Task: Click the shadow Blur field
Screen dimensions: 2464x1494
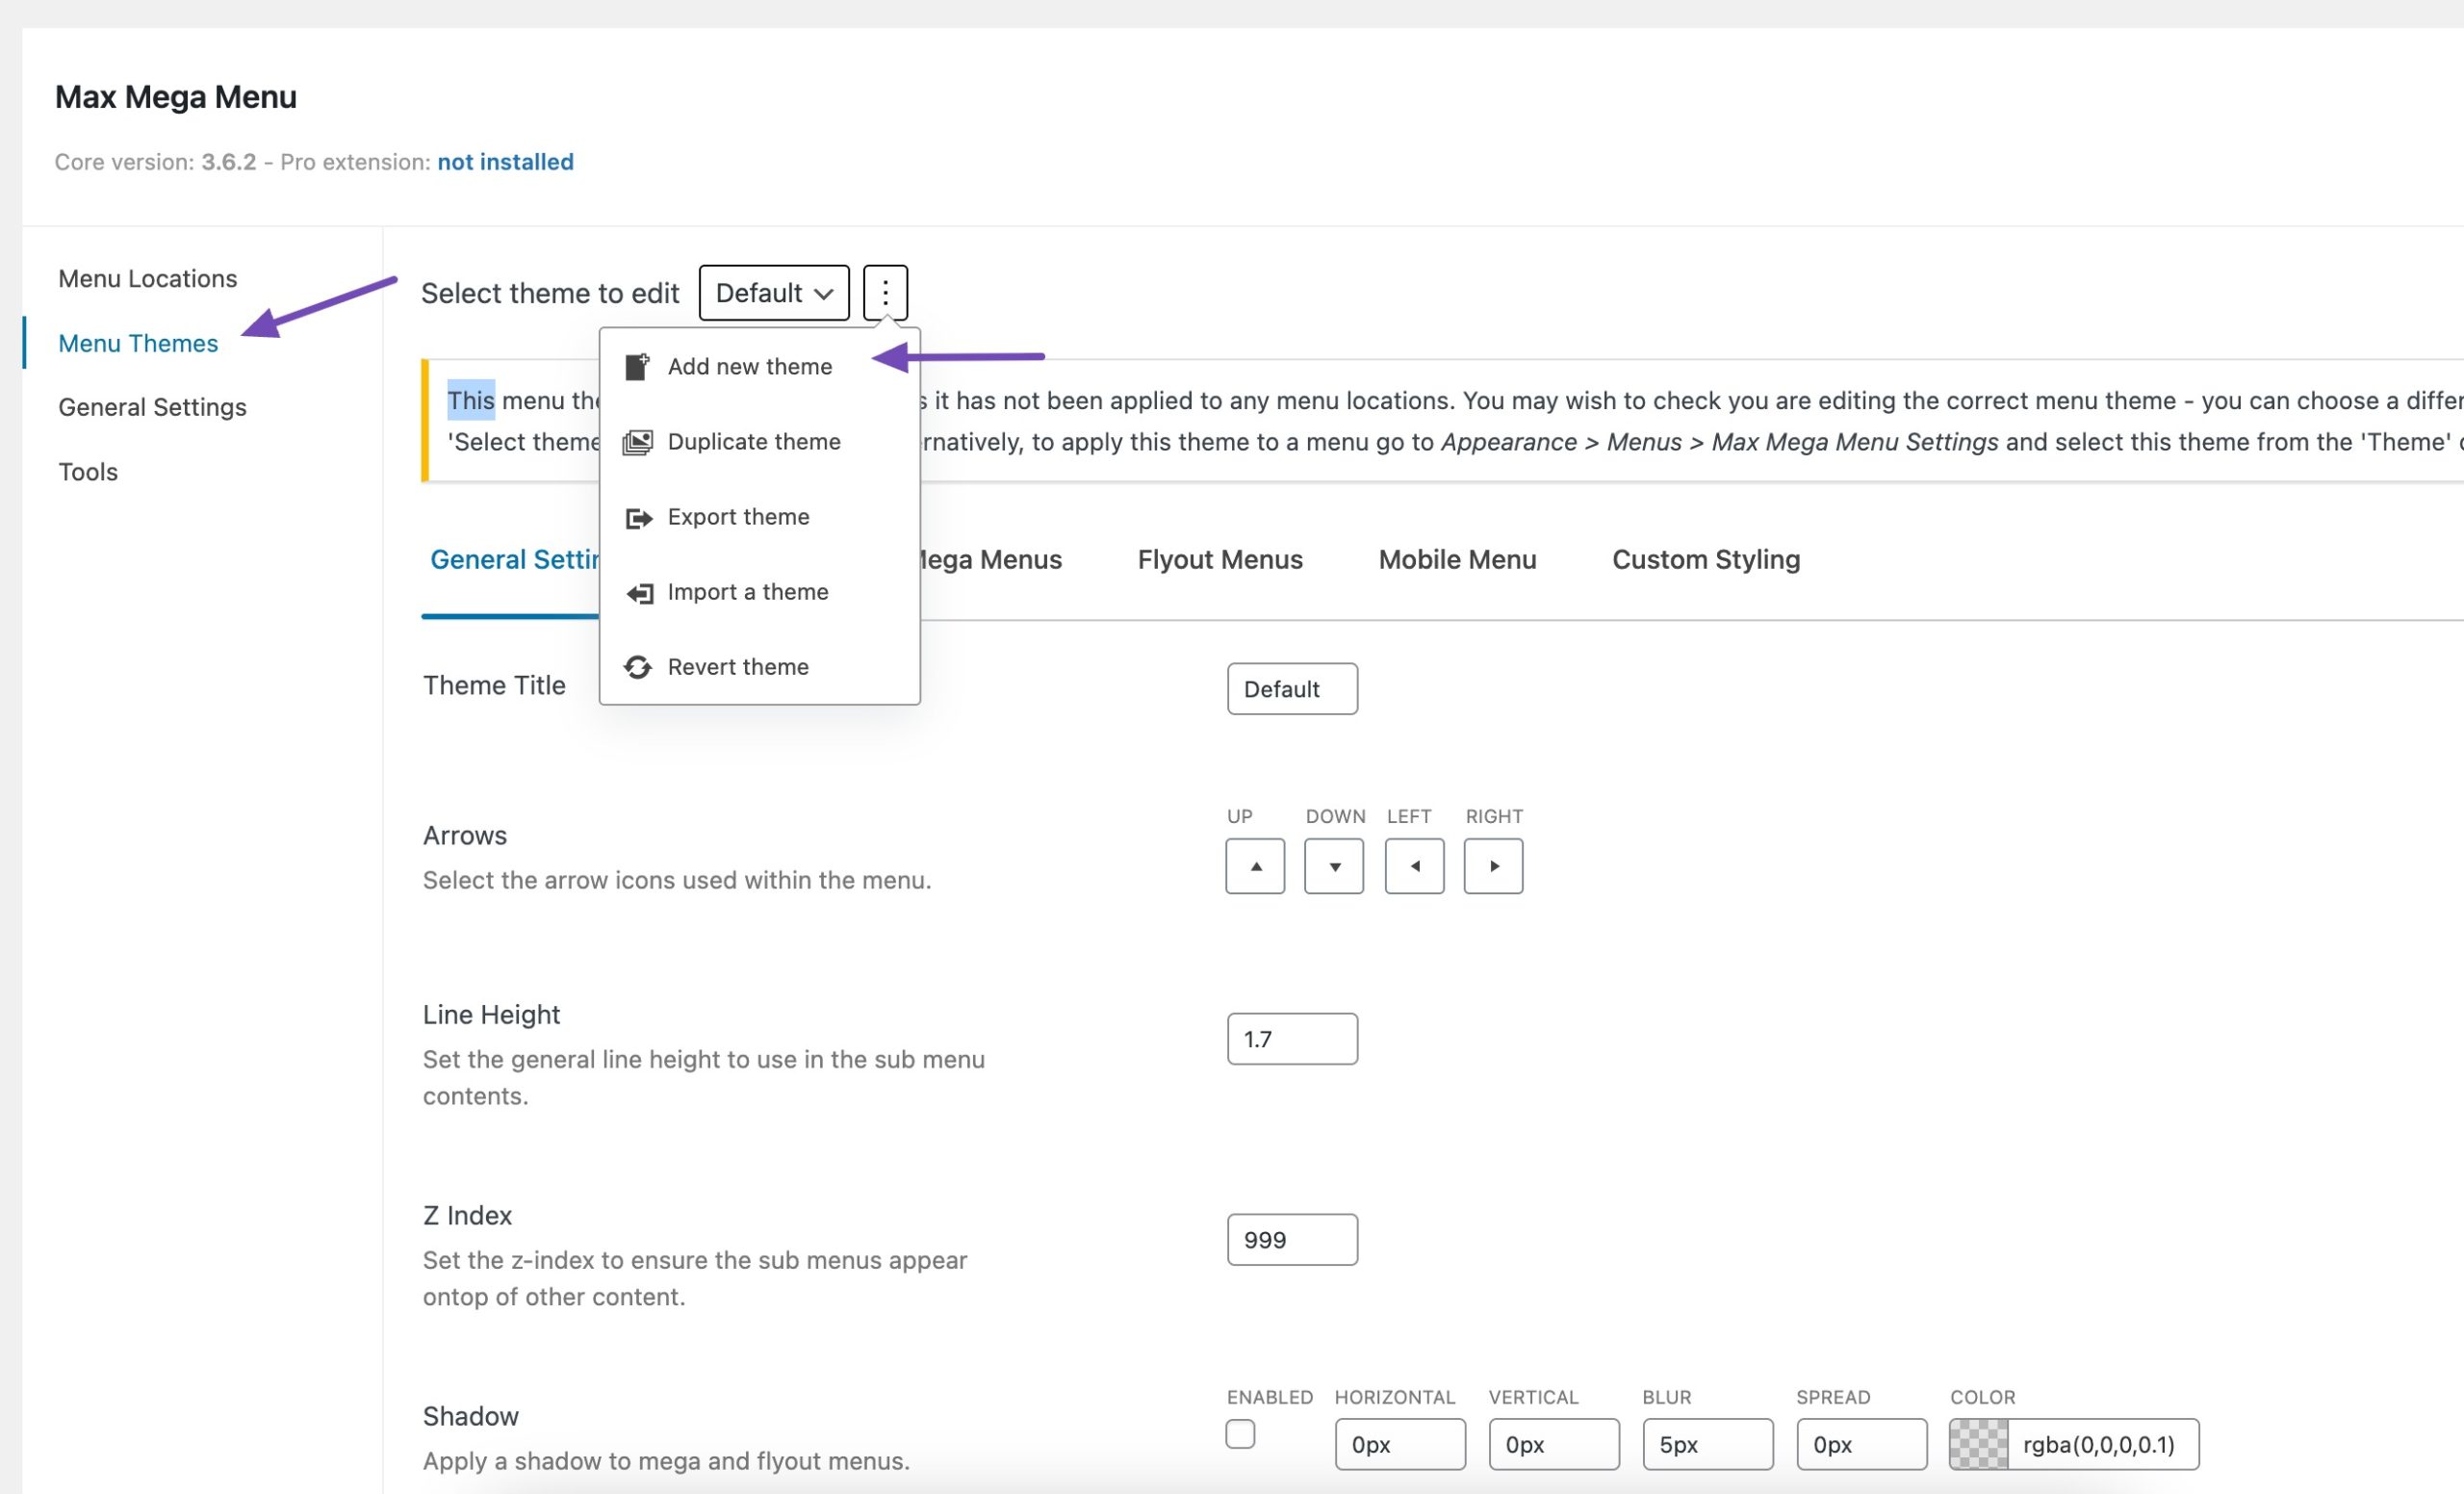Action: point(1708,1444)
